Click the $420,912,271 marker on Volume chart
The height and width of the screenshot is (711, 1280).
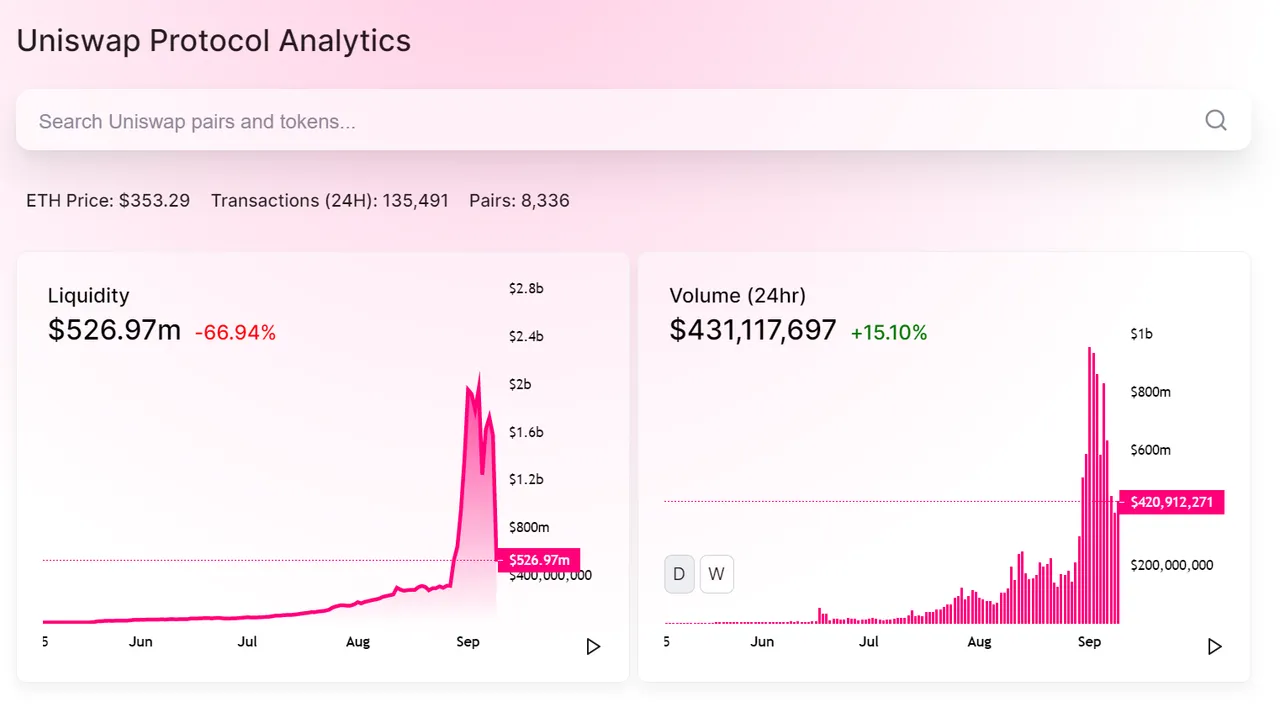[1171, 502]
